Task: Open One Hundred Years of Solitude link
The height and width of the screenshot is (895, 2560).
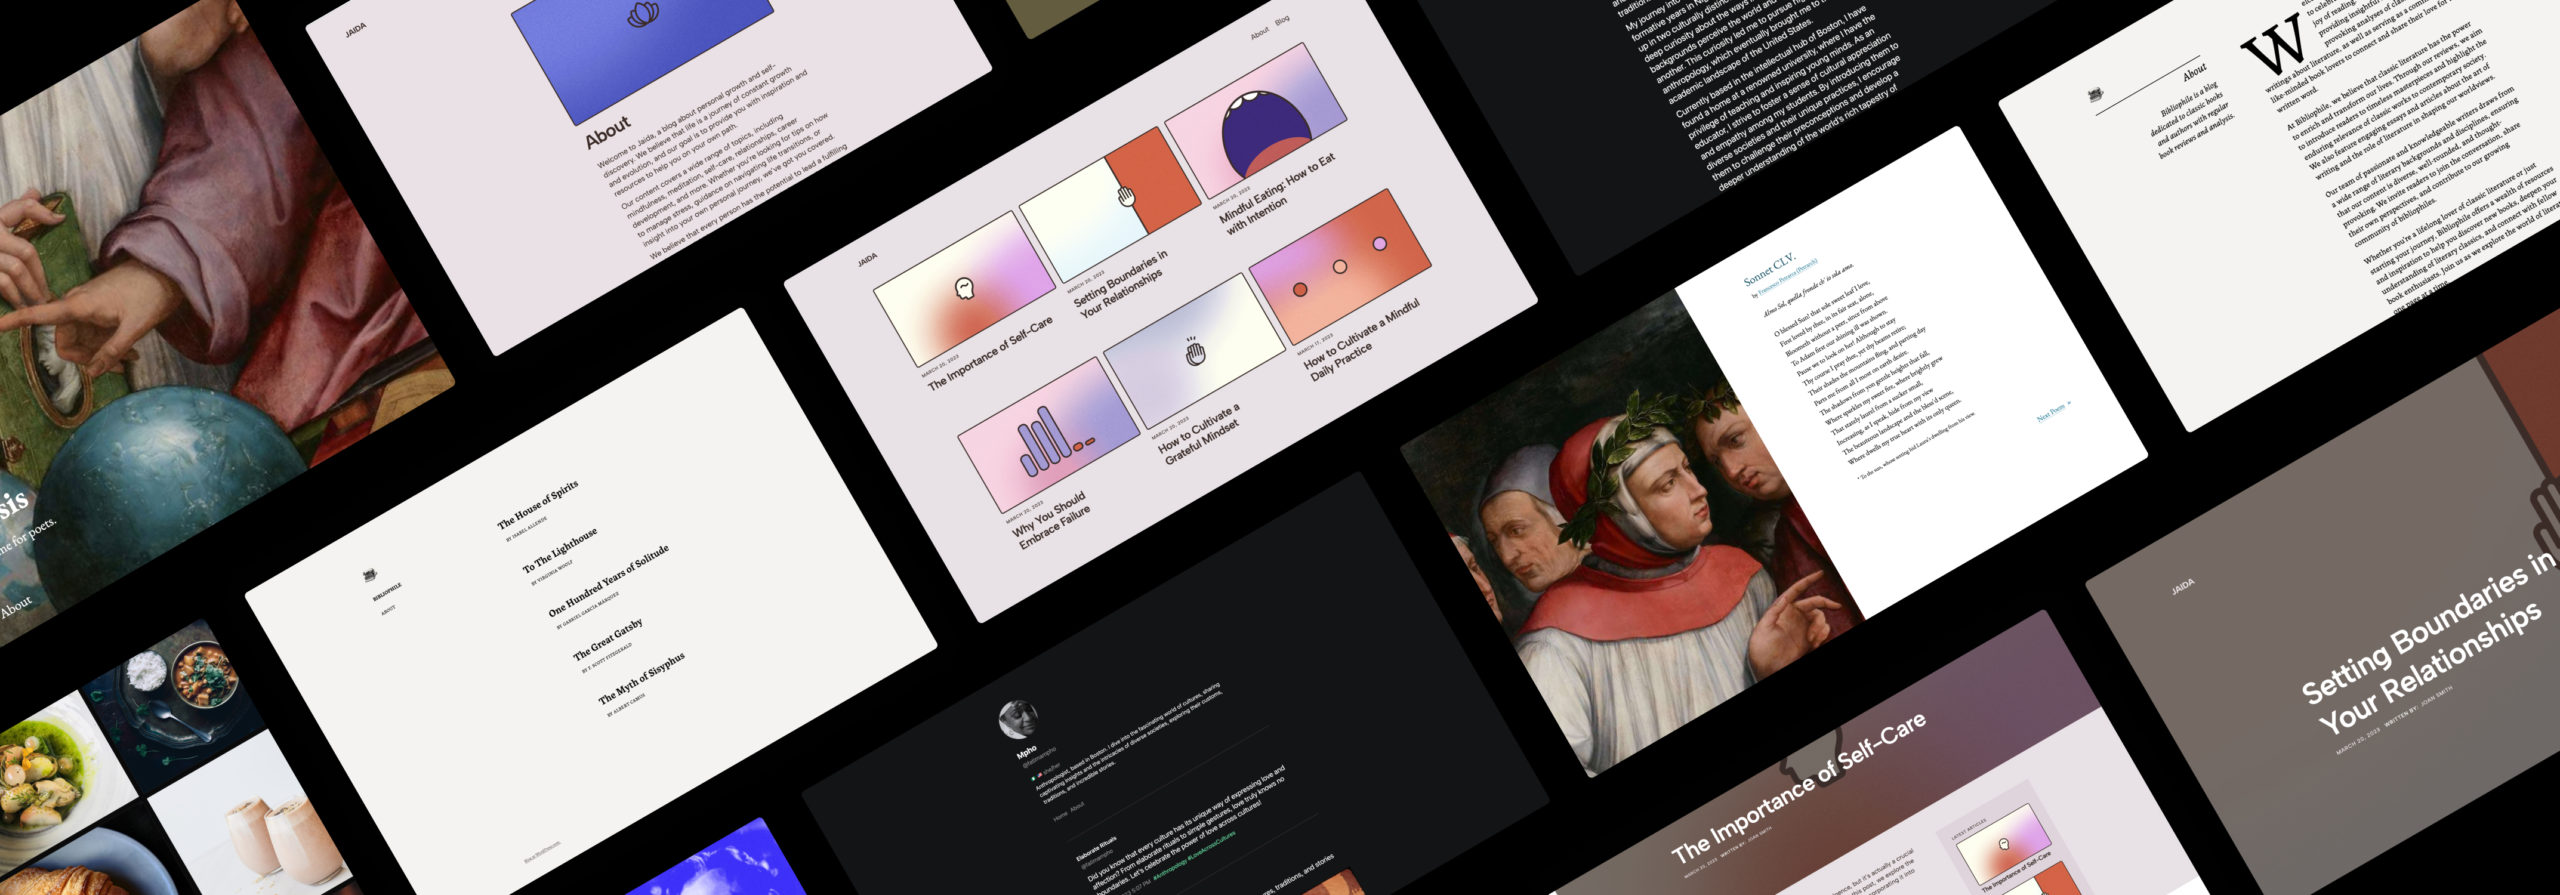Action: [x=608, y=581]
